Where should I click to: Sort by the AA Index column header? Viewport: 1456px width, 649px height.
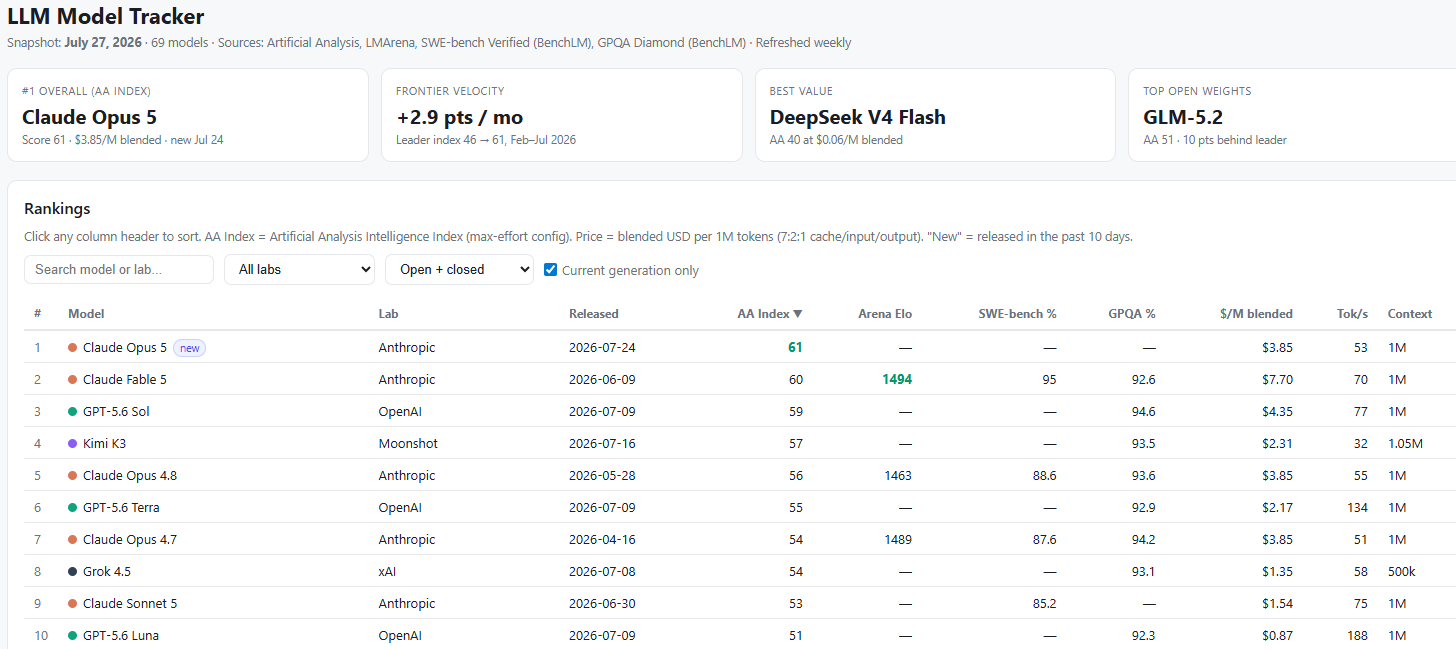[769, 313]
